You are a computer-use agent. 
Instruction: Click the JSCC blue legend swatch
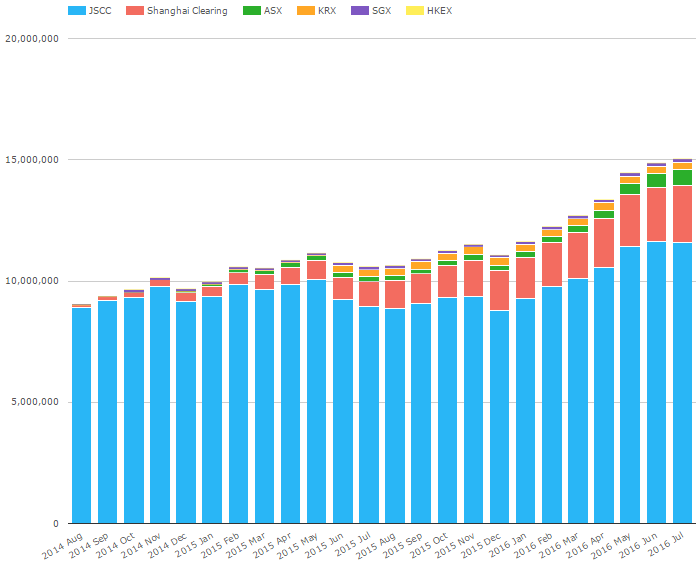tap(77, 11)
